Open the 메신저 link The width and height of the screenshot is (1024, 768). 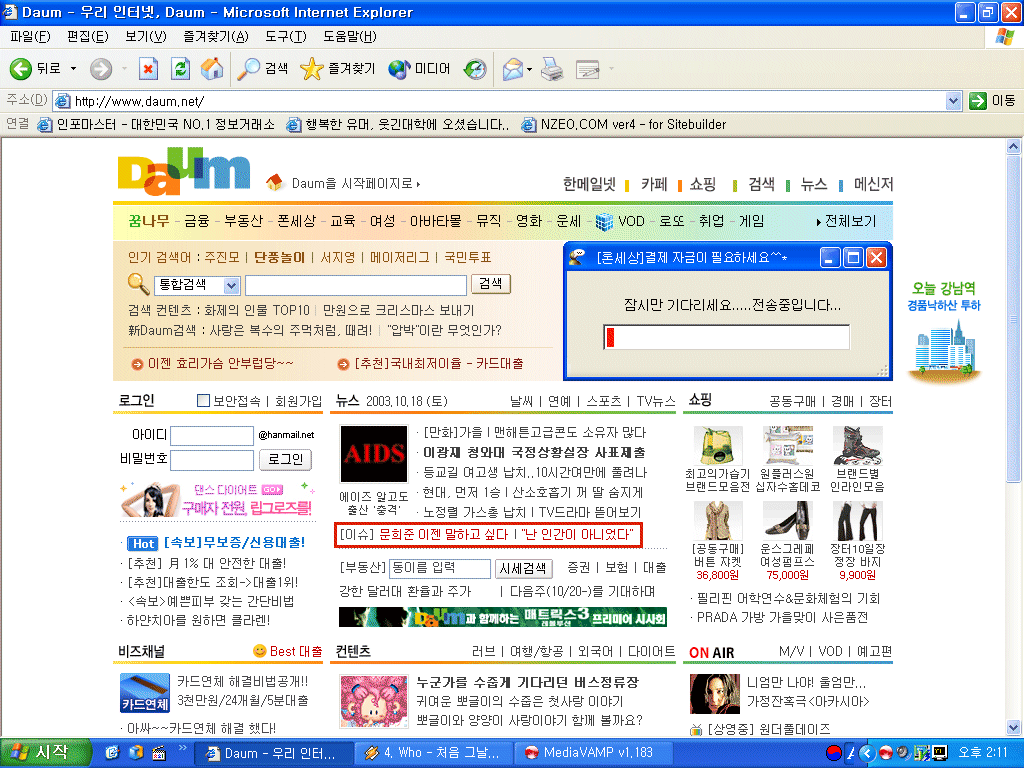(873, 184)
